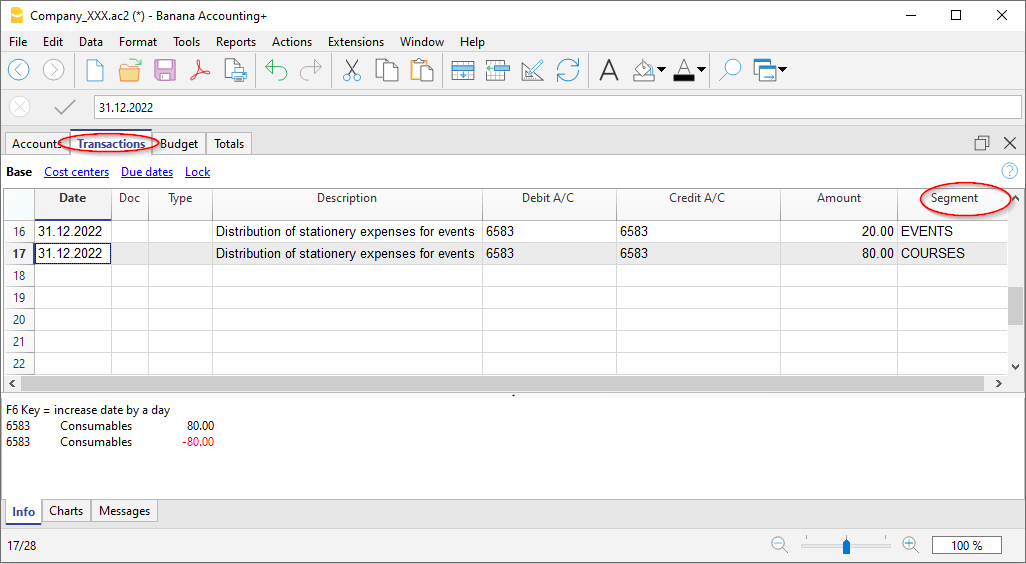Viewport: 1026px width, 564px height.
Task: Switch to the Charts tab at bottom
Action: click(66, 511)
